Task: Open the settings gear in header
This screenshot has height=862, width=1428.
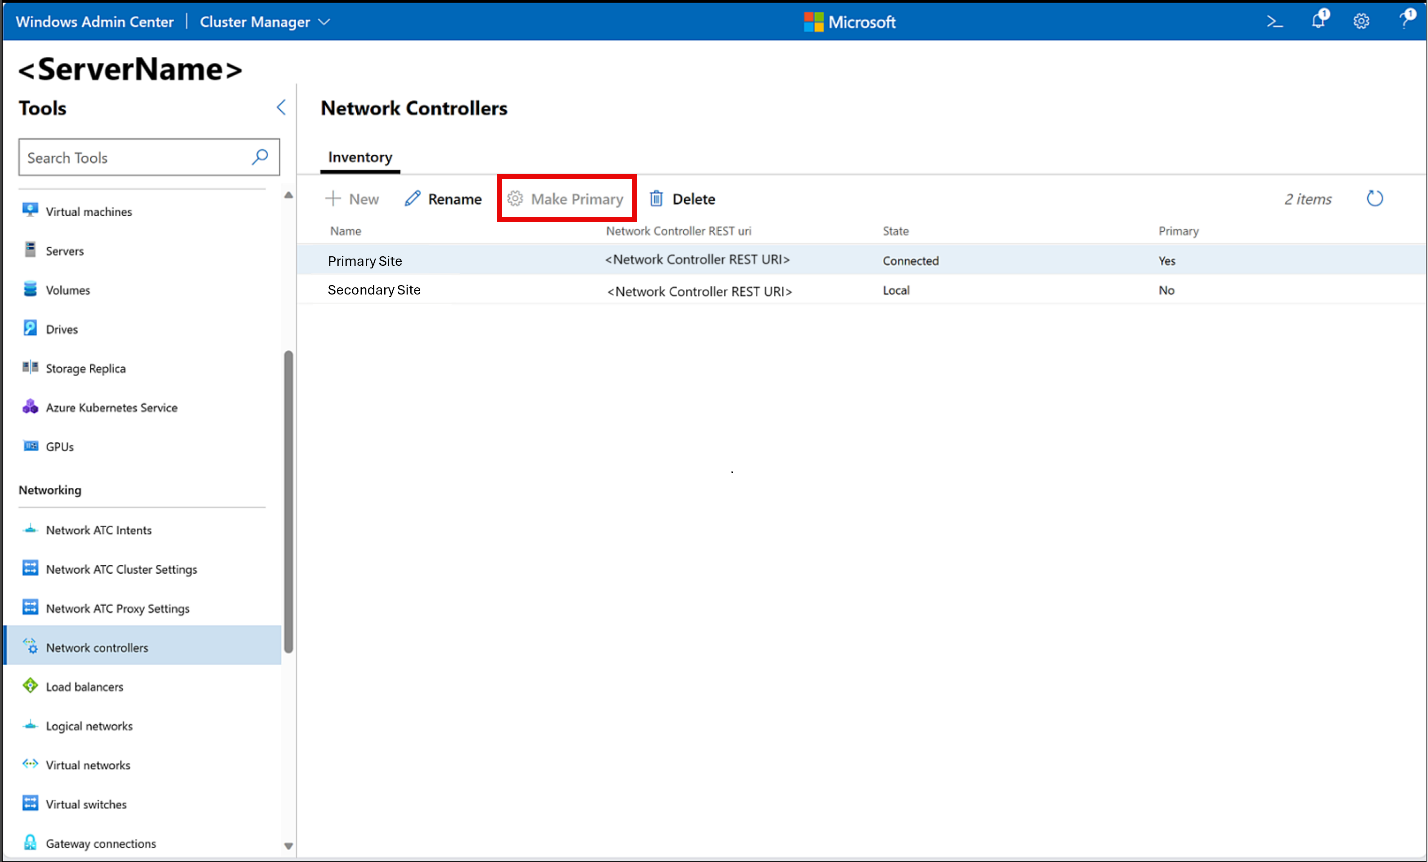Action: [x=1361, y=21]
